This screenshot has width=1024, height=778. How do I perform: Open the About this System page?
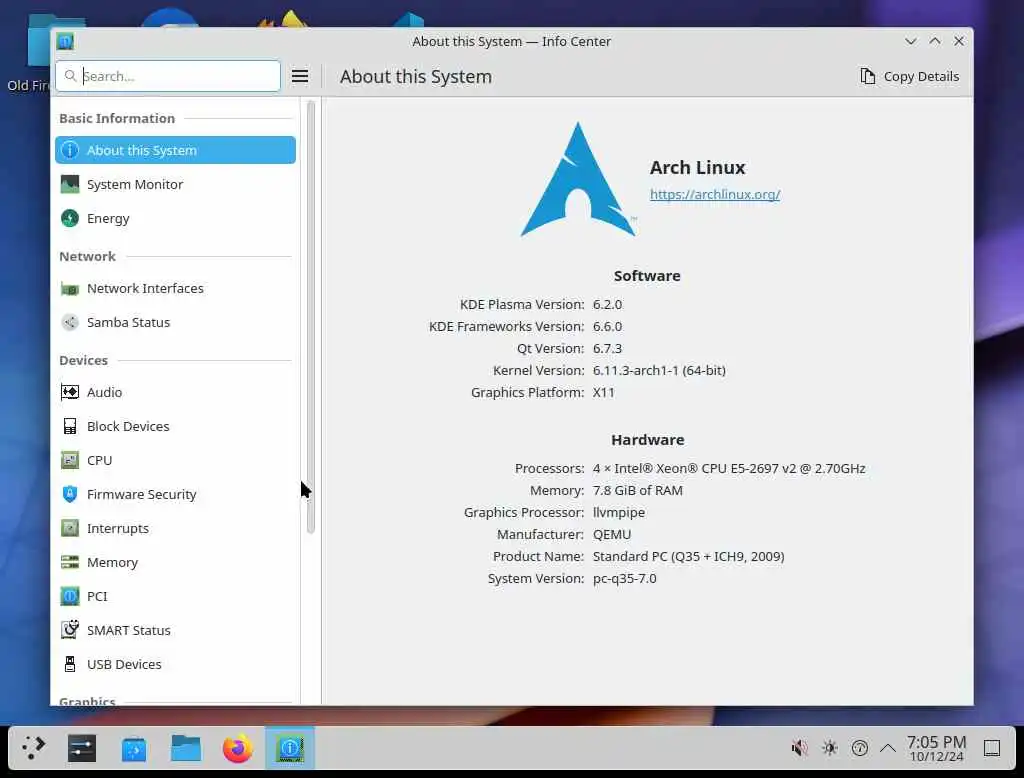click(175, 150)
